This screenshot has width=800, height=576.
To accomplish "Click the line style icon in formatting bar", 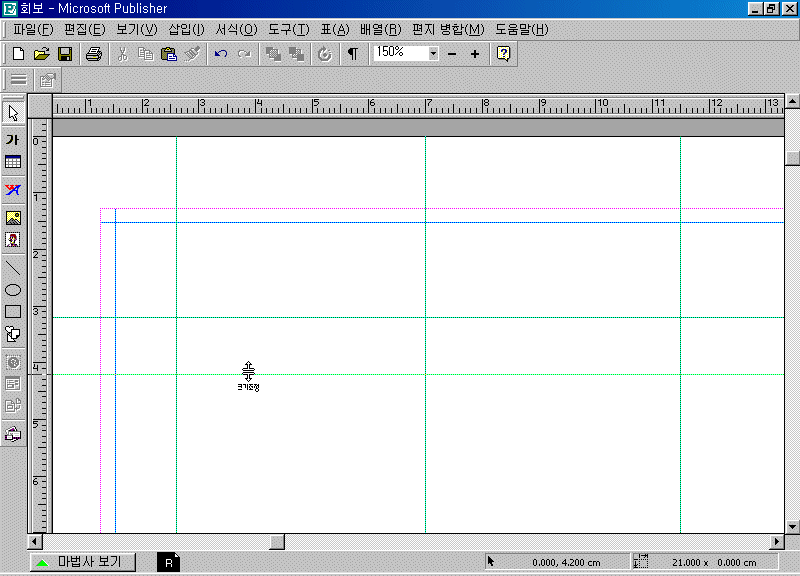I will point(19,80).
